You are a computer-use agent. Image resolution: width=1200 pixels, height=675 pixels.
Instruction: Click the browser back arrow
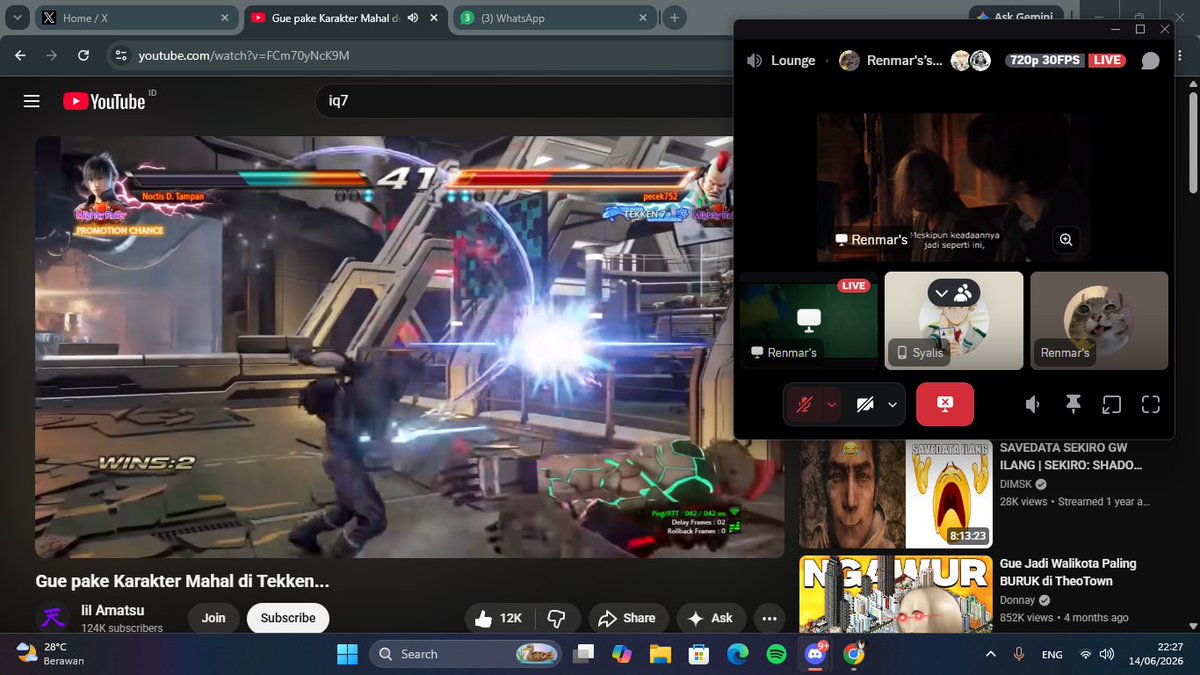click(20, 55)
